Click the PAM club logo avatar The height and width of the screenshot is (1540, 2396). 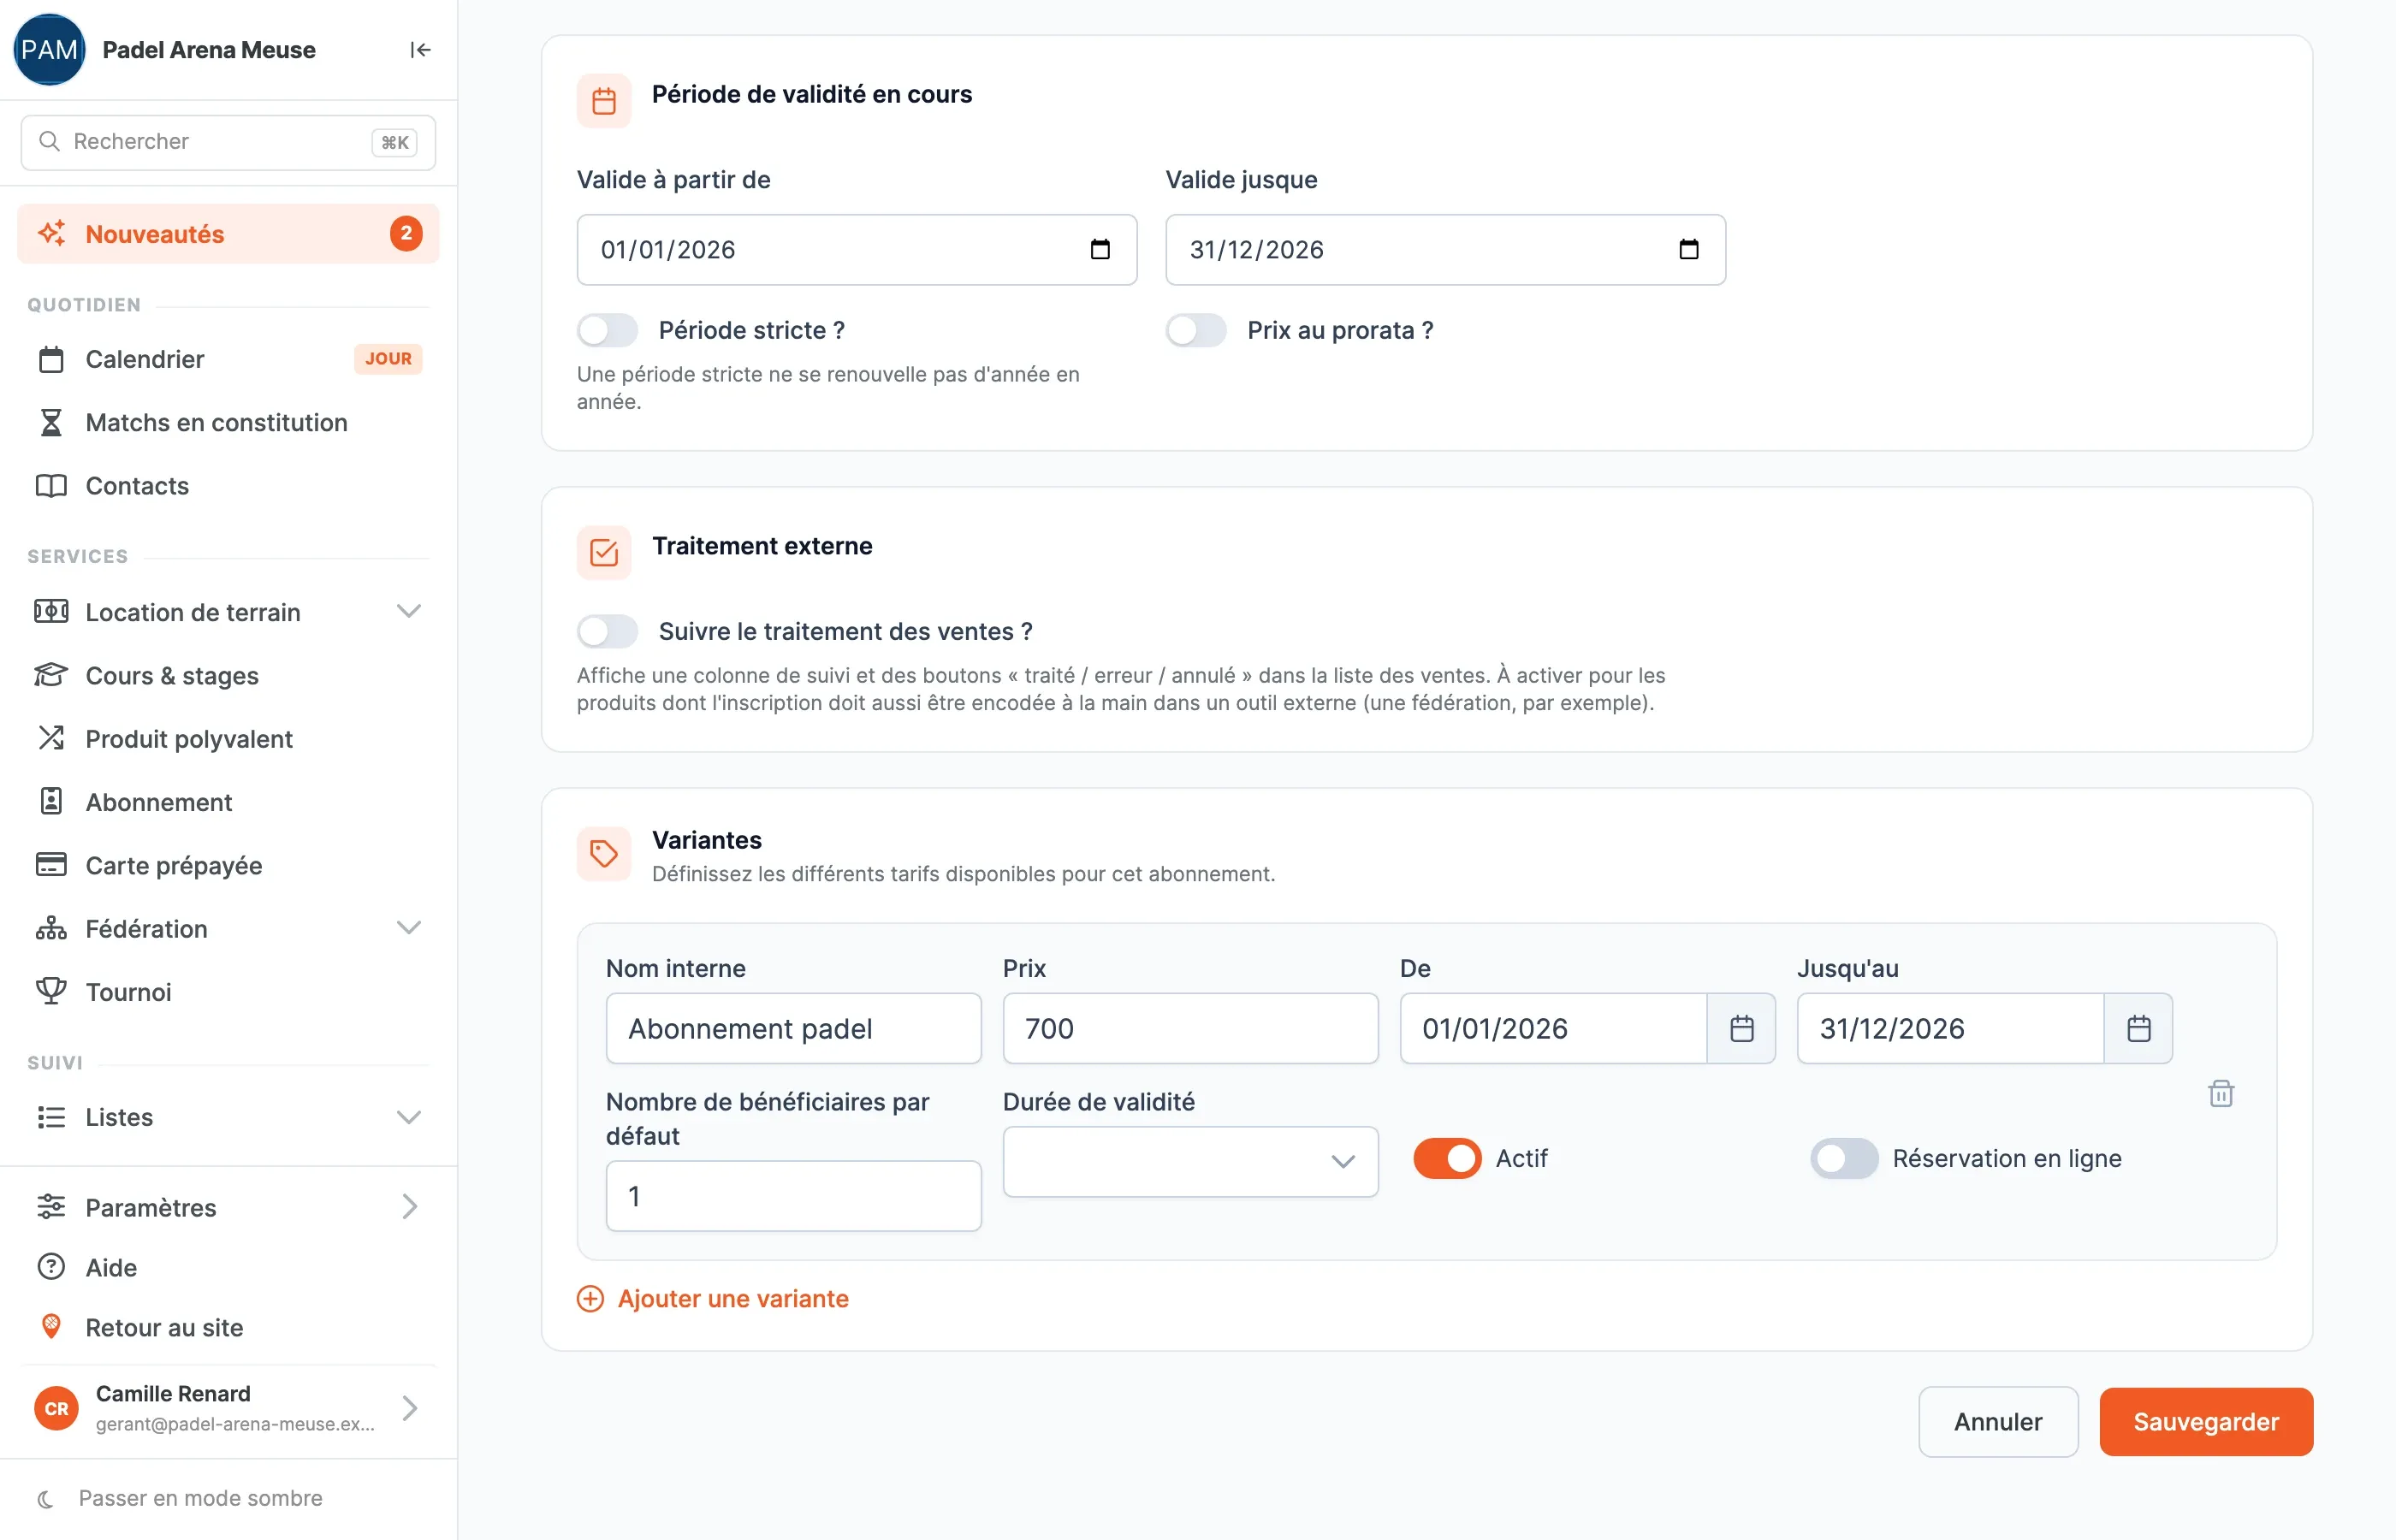pos(49,50)
